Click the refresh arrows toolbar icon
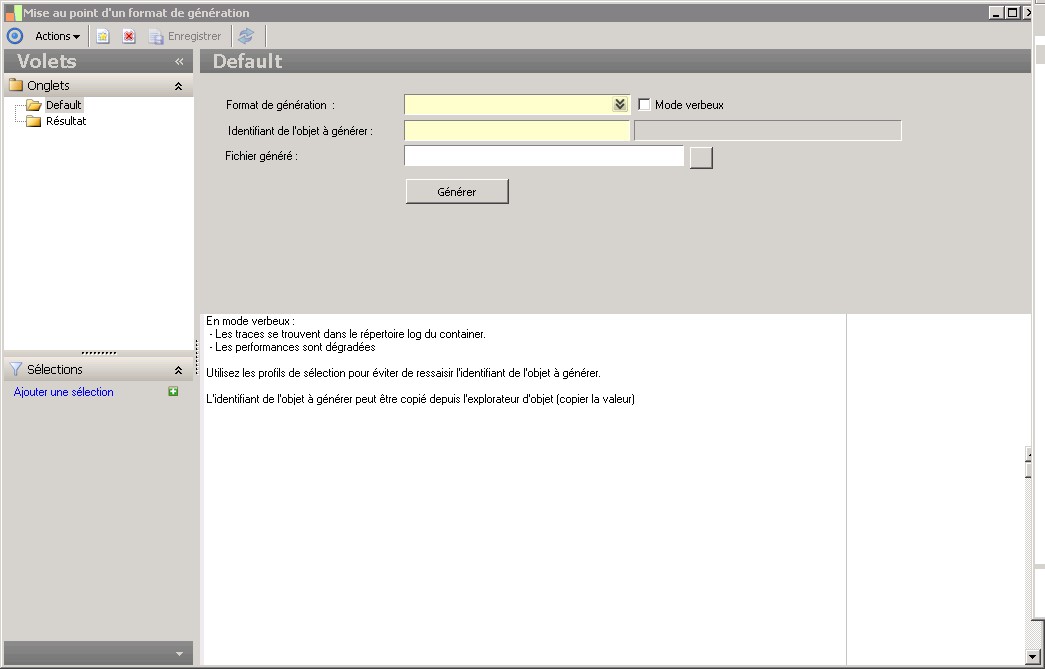 pyautogui.click(x=246, y=36)
